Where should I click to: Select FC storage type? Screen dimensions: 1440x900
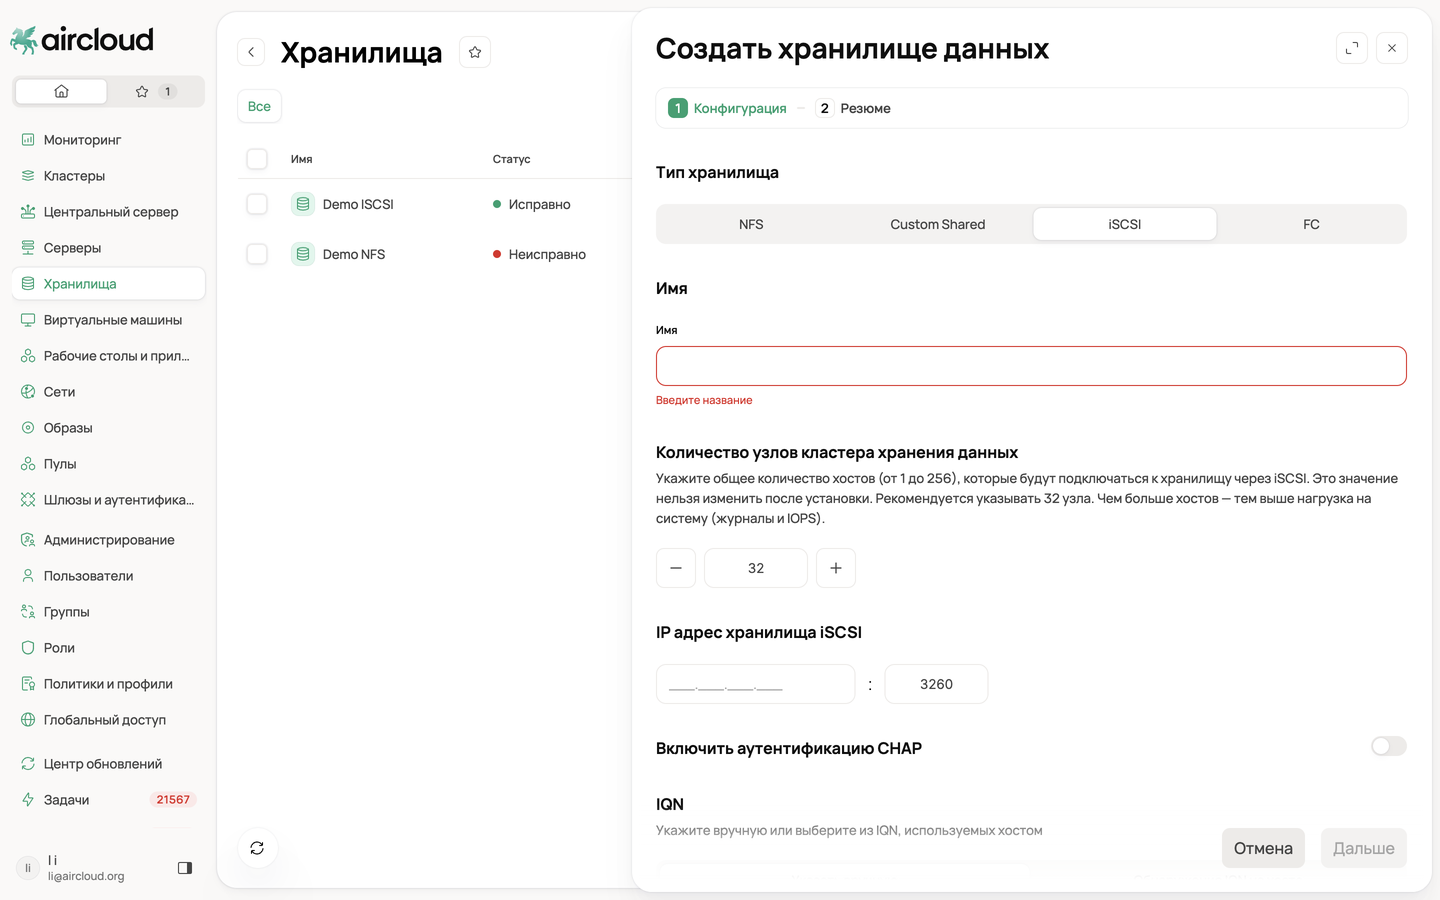click(x=1311, y=224)
